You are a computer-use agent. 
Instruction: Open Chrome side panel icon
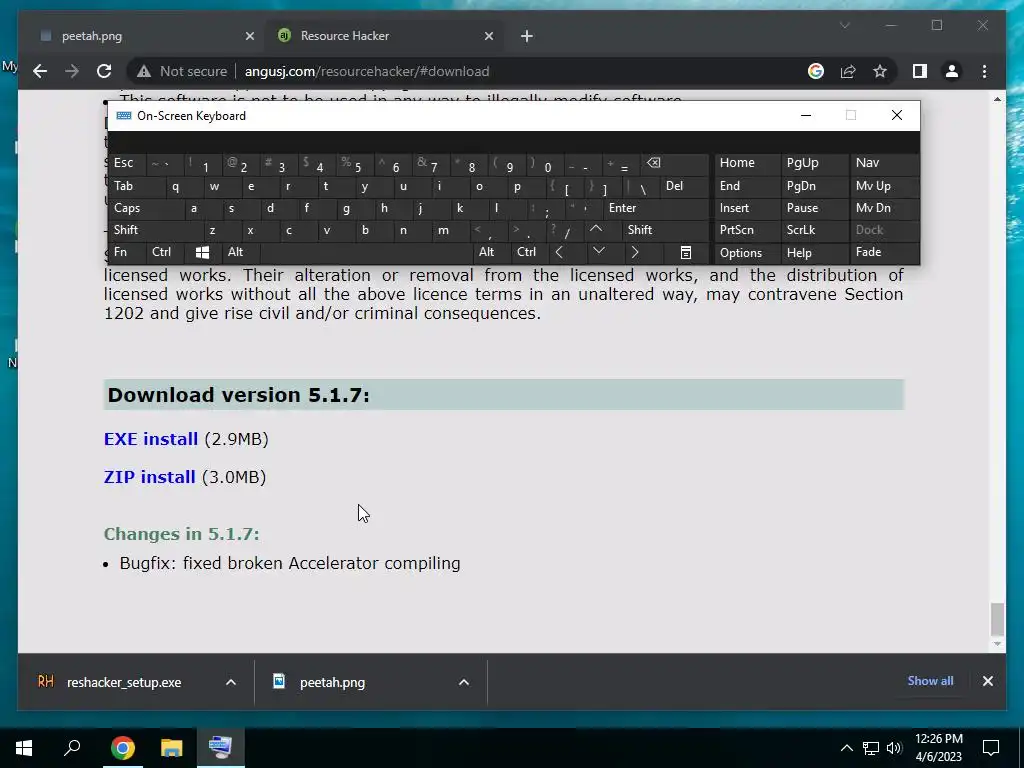920,71
